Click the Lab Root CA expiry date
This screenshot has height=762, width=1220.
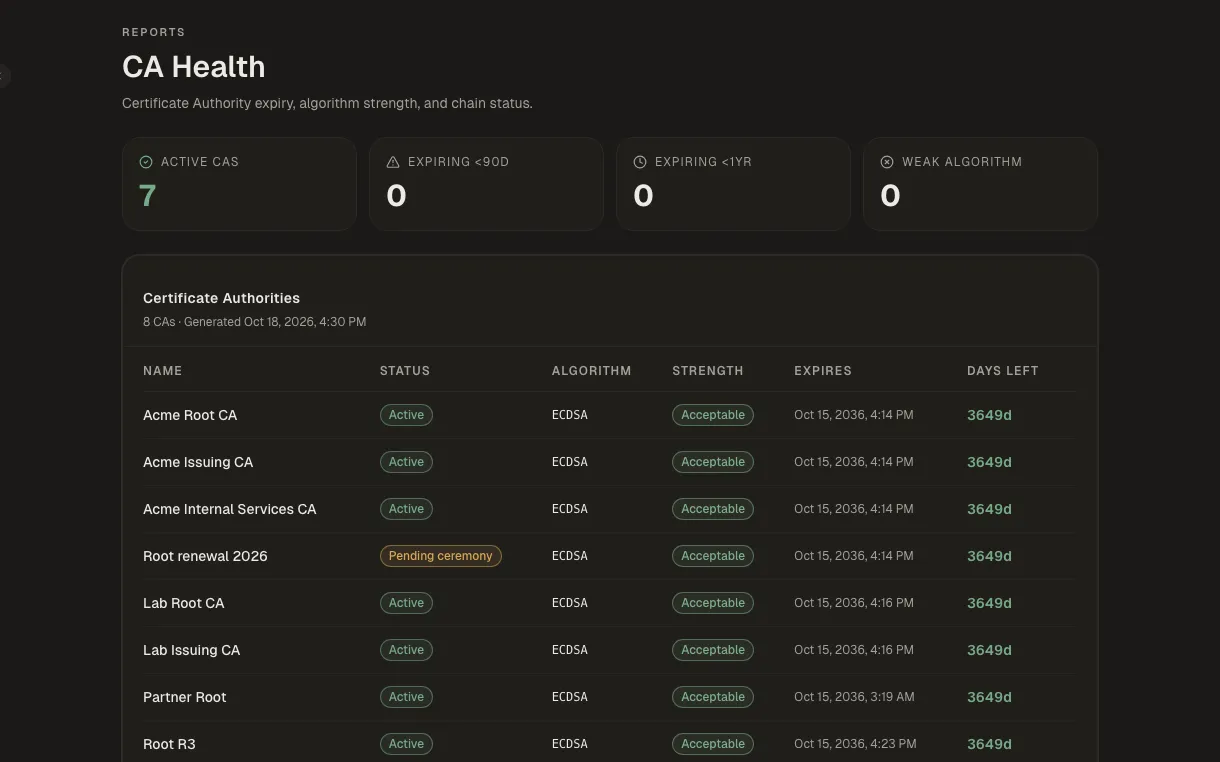coord(854,603)
